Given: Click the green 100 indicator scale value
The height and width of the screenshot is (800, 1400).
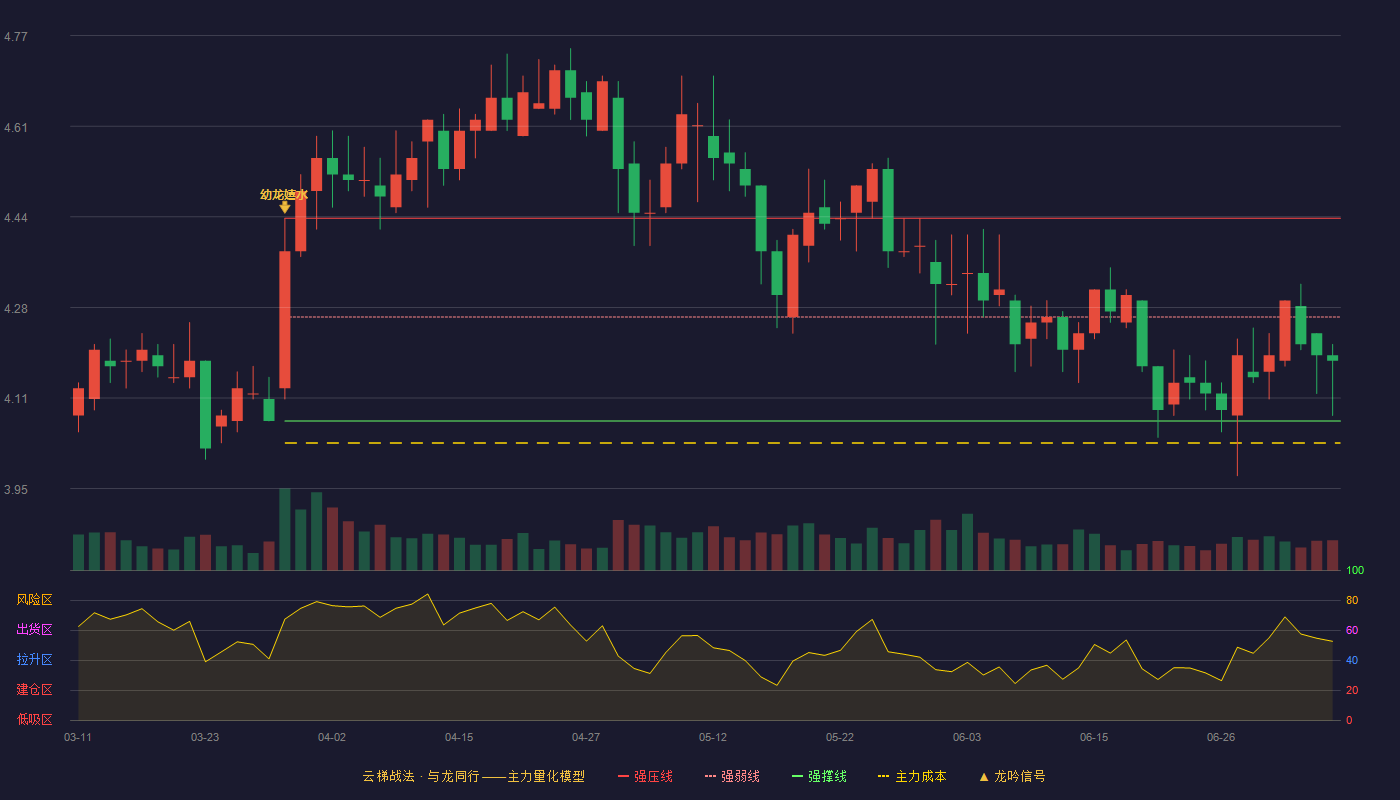Looking at the screenshot, I should 1355,570.
